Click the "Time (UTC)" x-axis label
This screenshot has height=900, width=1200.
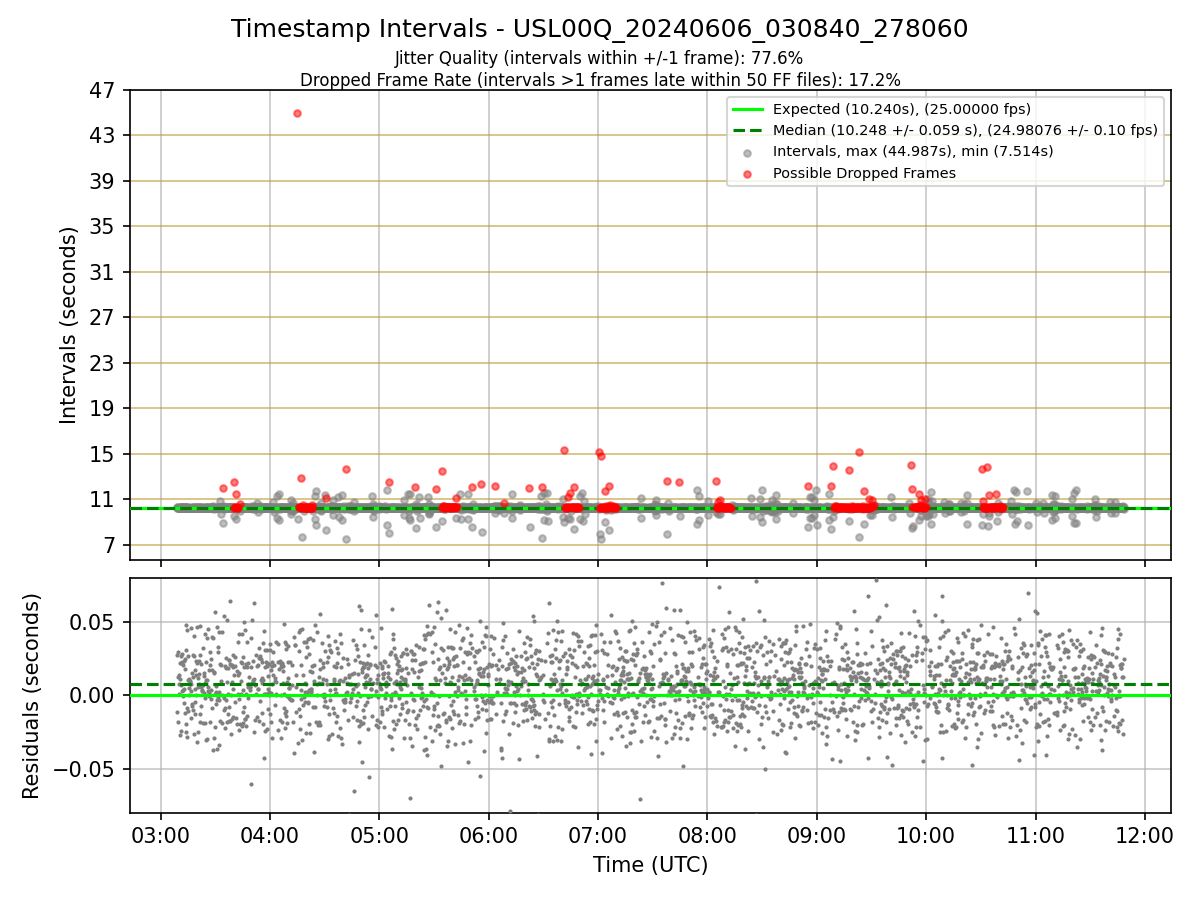pyautogui.click(x=650, y=865)
